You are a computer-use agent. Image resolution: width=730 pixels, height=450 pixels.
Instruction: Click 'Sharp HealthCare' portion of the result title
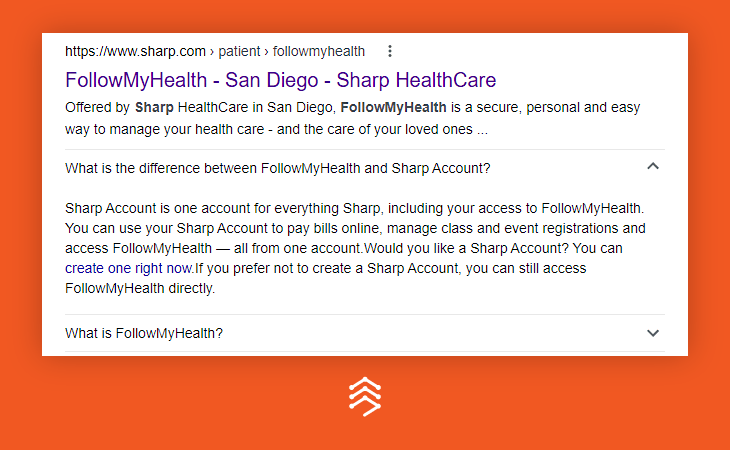416,80
